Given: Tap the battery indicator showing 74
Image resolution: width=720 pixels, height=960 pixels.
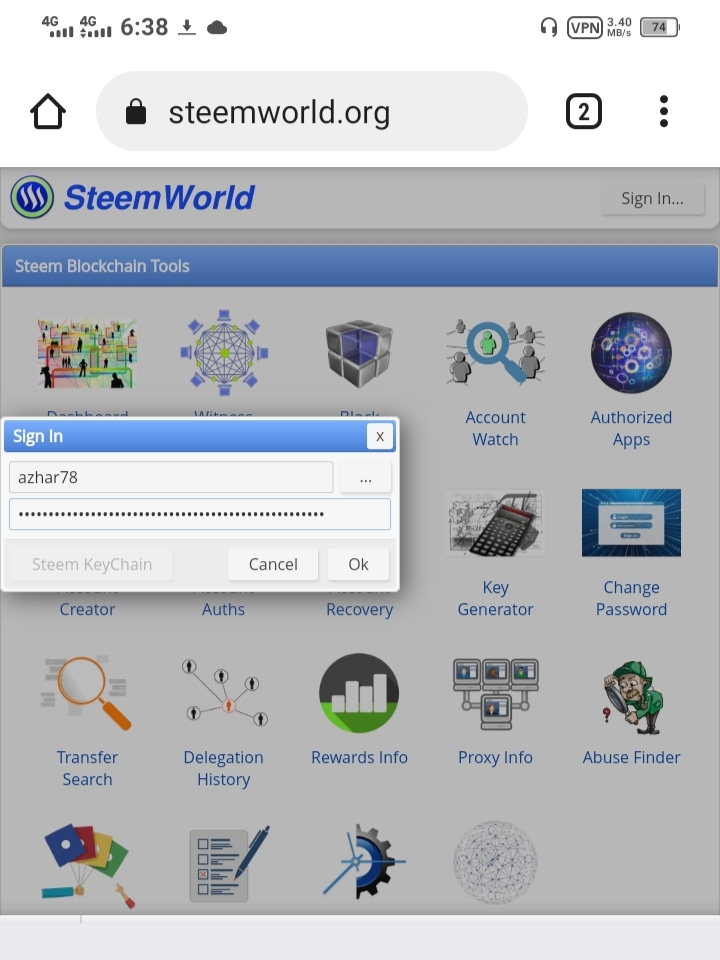Looking at the screenshot, I should pyautogui.click(x=659, y=28).
